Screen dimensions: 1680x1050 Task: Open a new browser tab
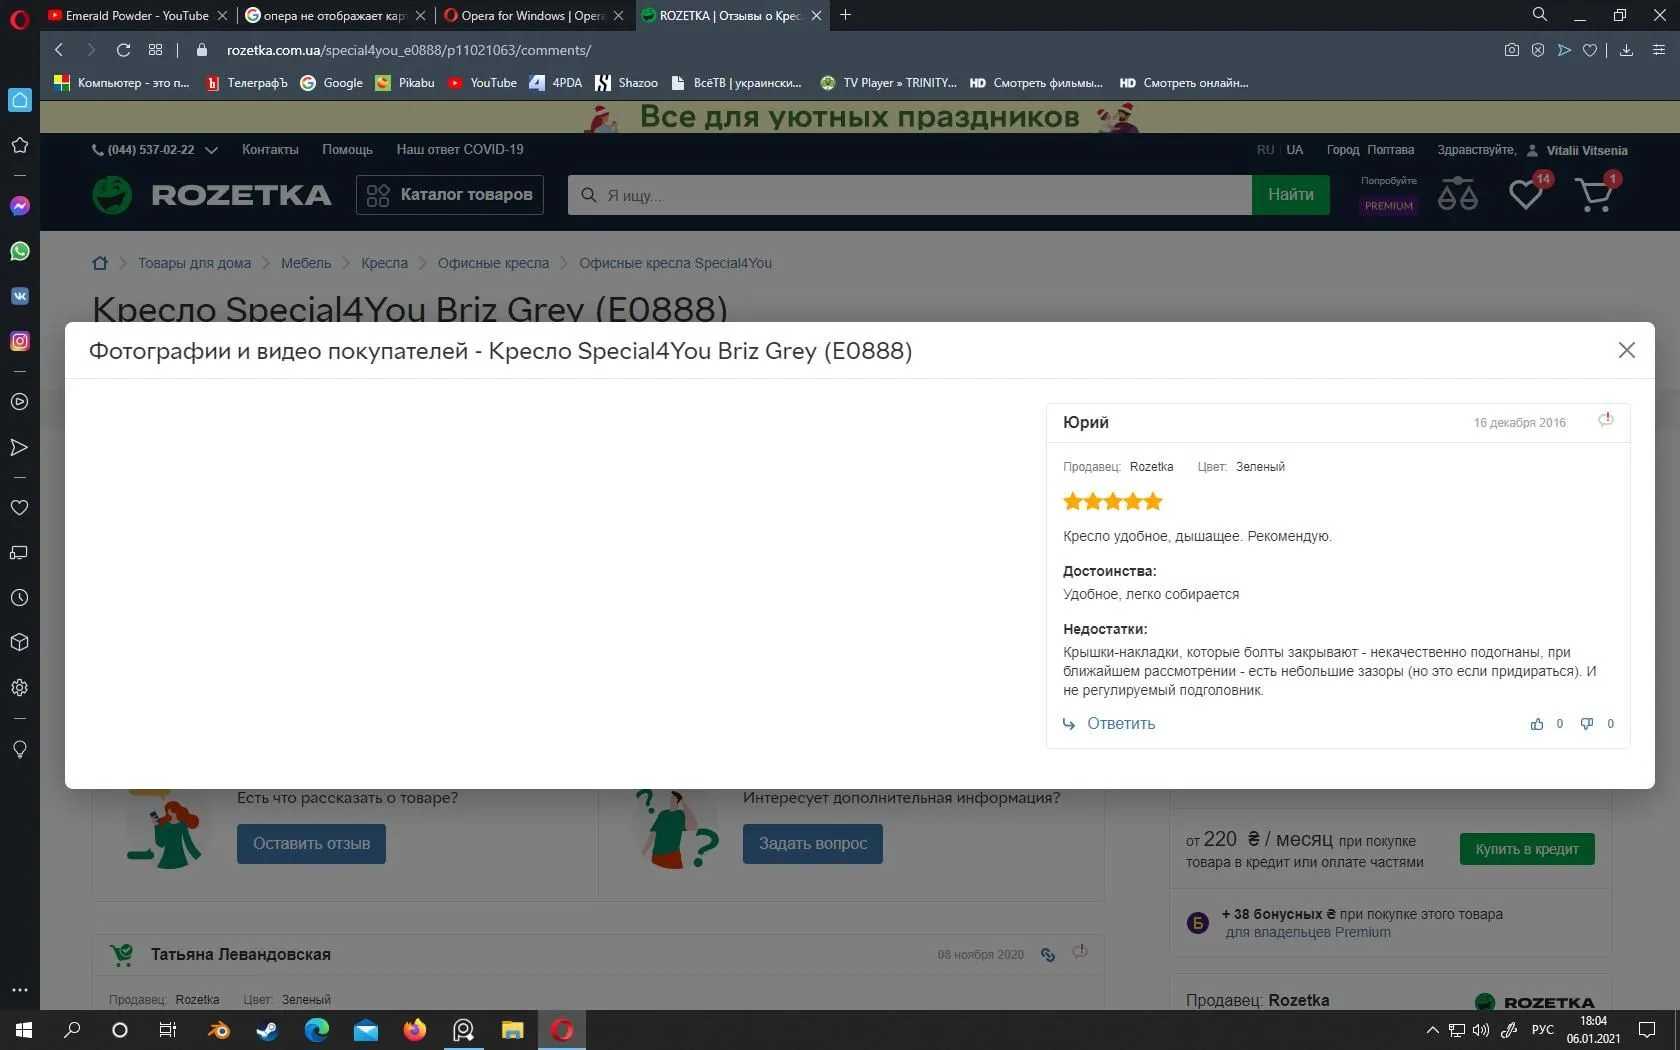[846, 15]
